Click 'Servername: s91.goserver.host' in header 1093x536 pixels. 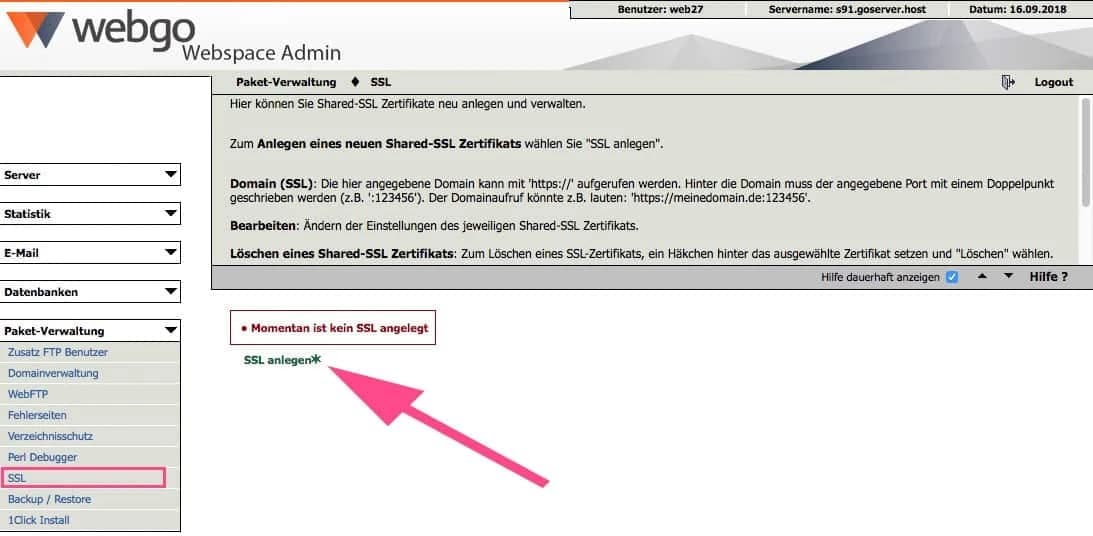pos(847,10)
